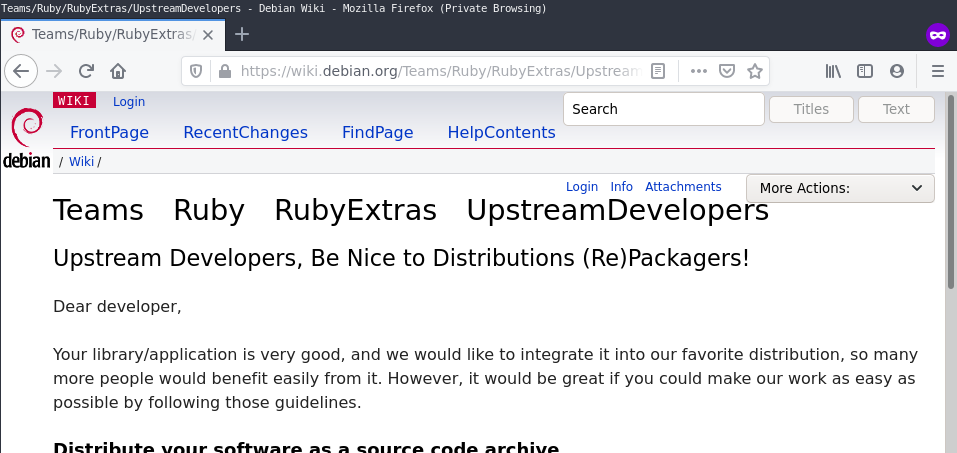The height and width of the screenshot is (453, 957).
Task: Go to the Firefox Home page icon
Action: (118, 71)
